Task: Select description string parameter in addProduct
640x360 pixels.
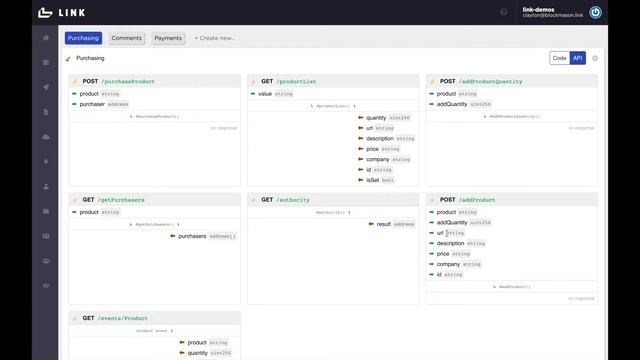Action: [x=457, y=243]
